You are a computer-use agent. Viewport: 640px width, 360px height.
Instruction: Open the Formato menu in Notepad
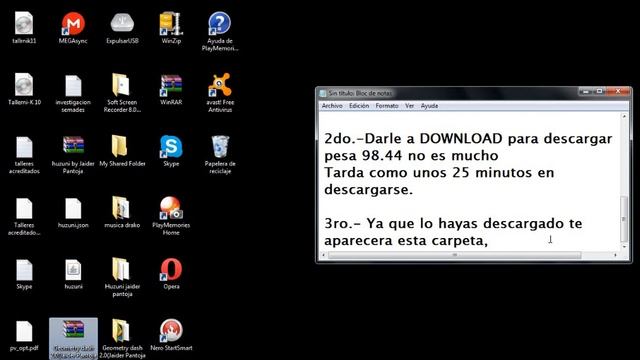[387, 106]
